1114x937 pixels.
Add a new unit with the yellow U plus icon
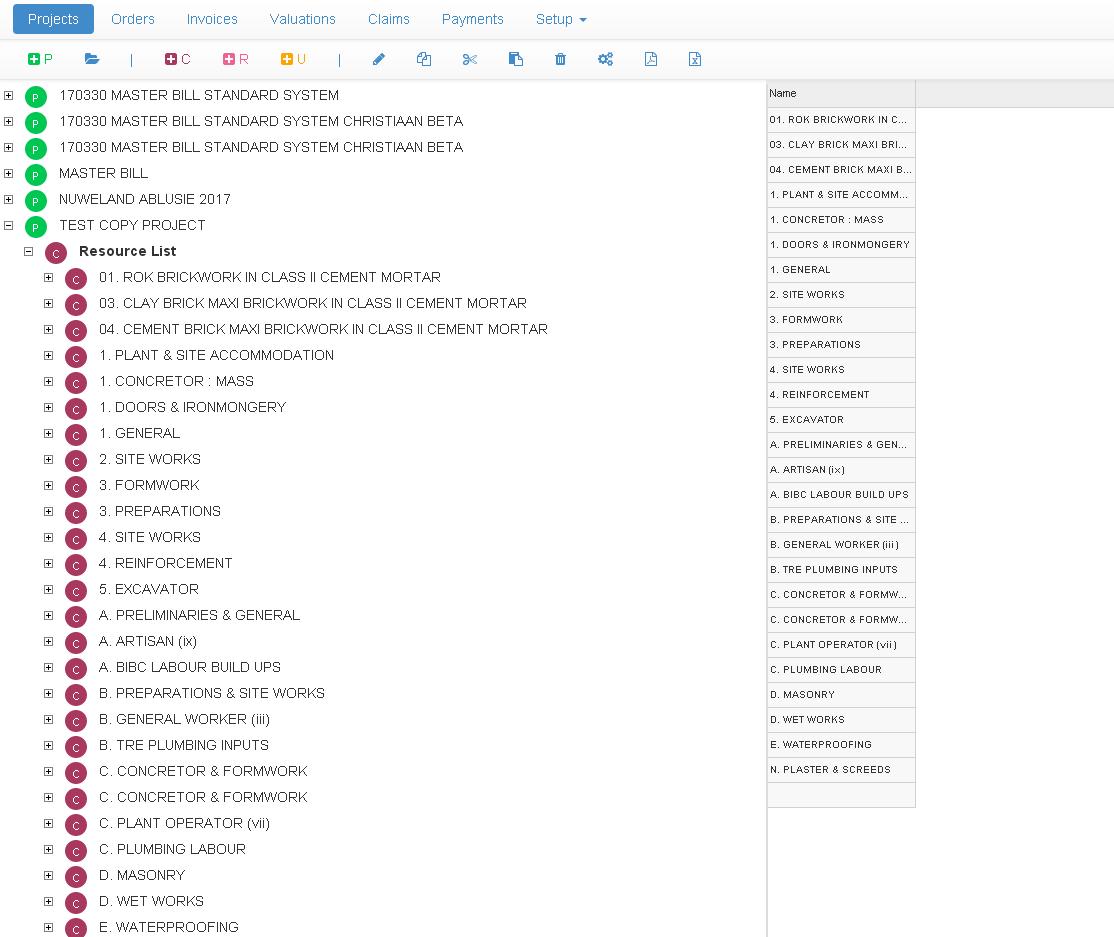(x=293, y=59)
